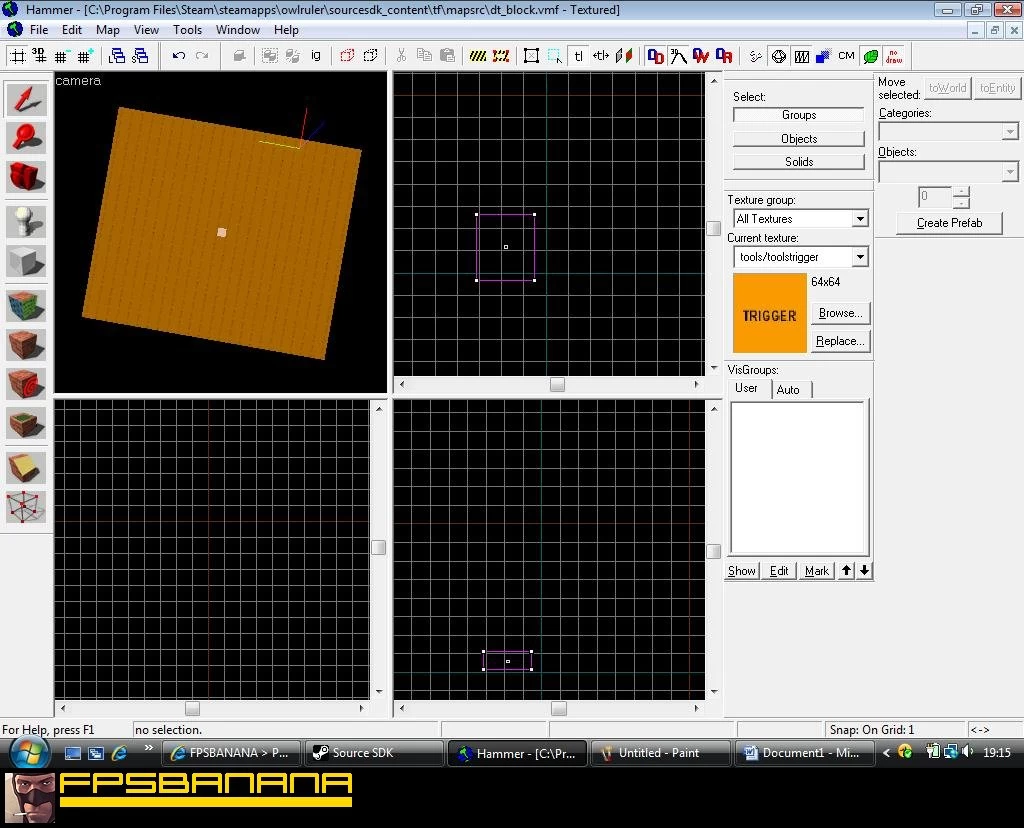Click the Create Prefab button
The height and width of the screenshot is (828, 1024).
pos(949,223)
